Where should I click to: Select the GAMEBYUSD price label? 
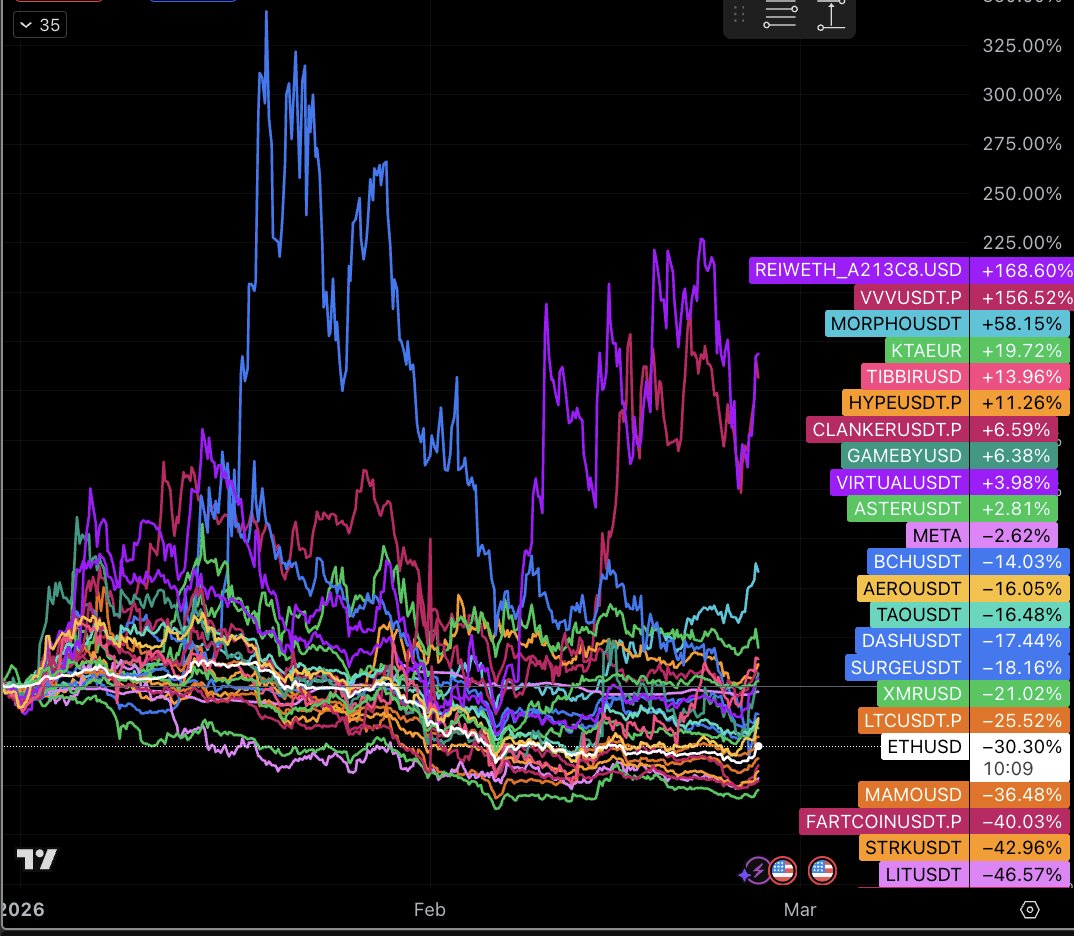coord(904,455)
